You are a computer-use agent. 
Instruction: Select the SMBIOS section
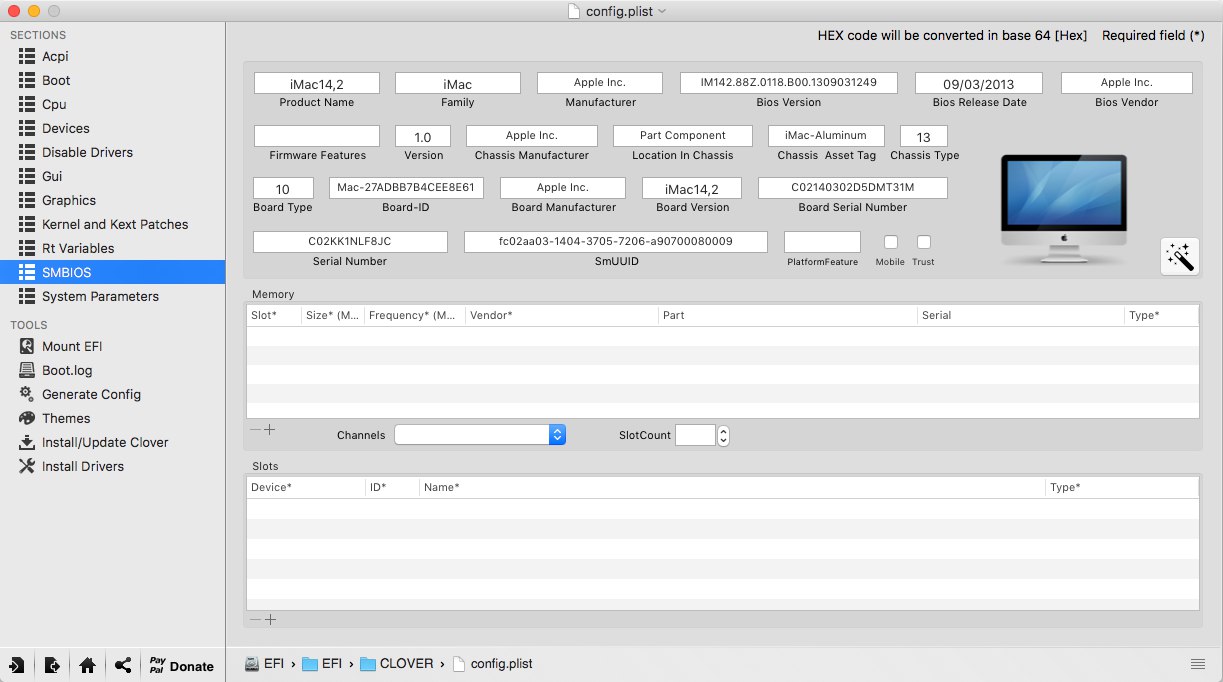pos(112,272)
